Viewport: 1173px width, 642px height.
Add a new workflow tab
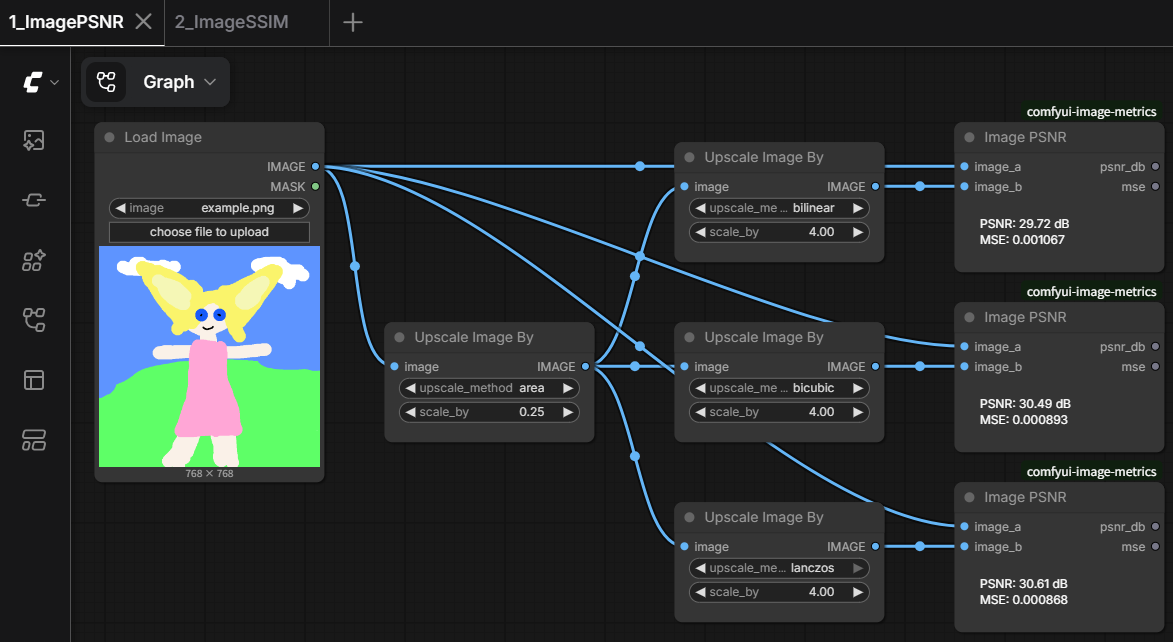pos(352,22)
